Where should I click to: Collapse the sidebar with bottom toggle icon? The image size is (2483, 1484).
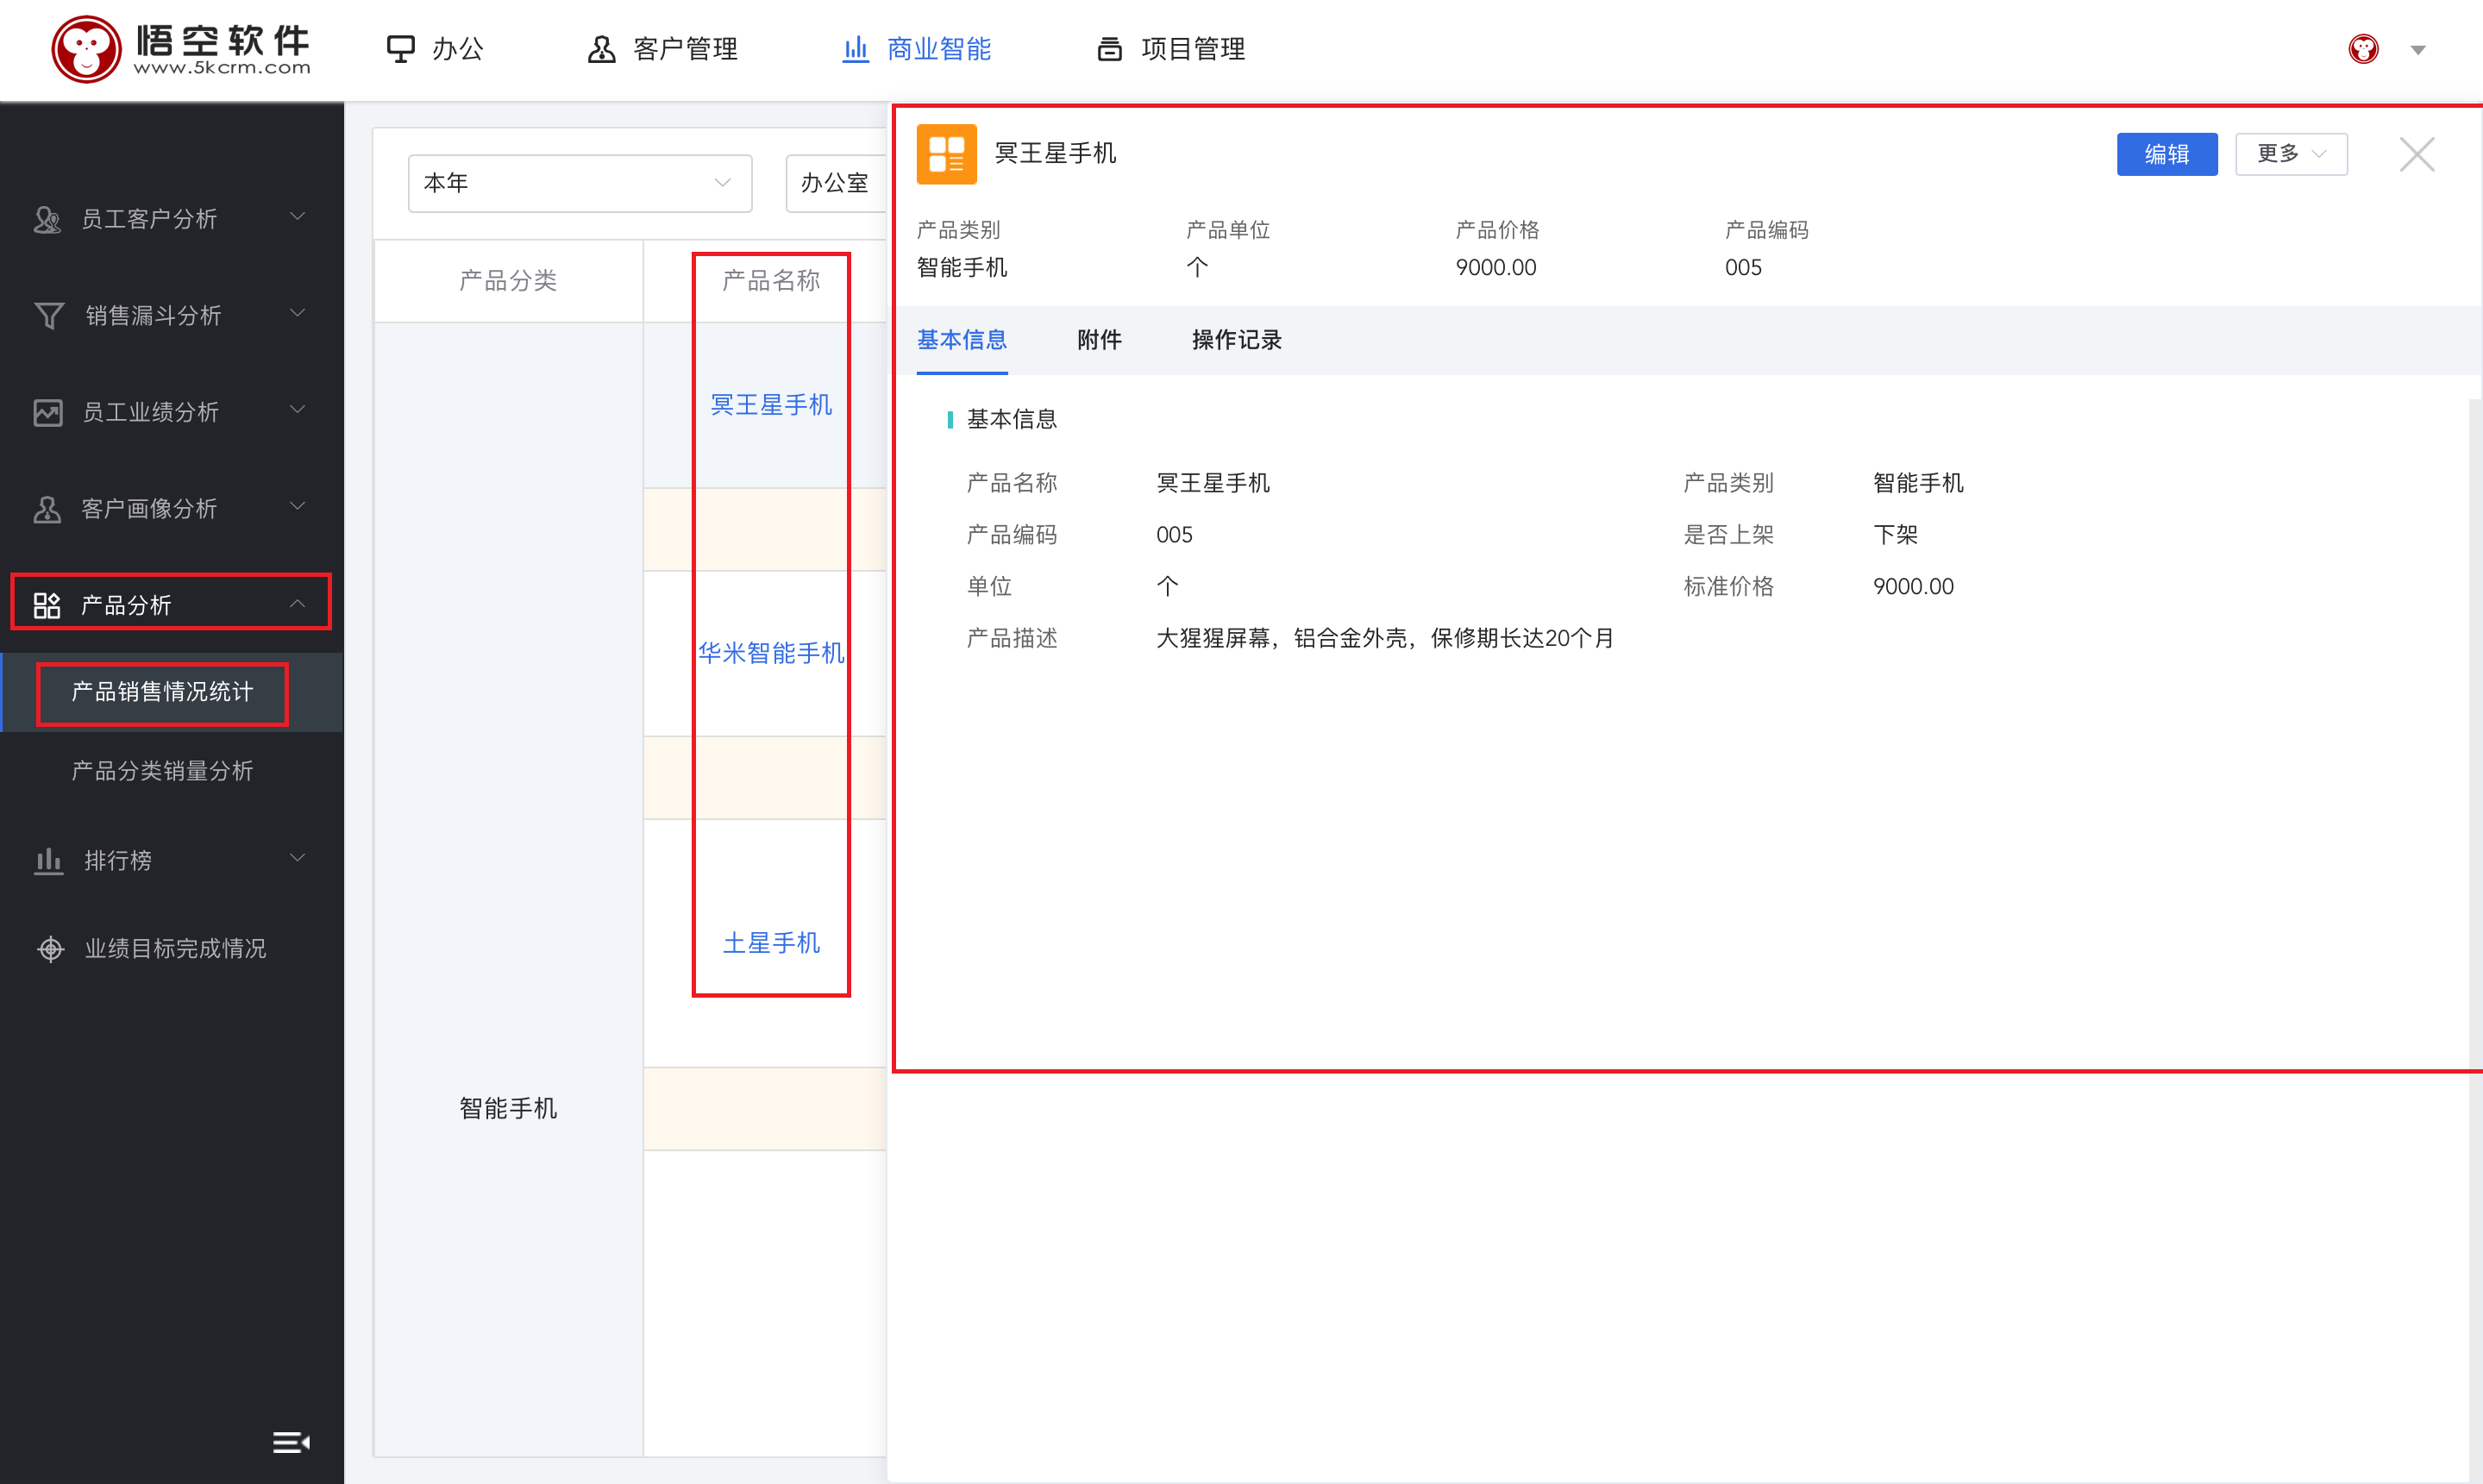pos(291,1442)
